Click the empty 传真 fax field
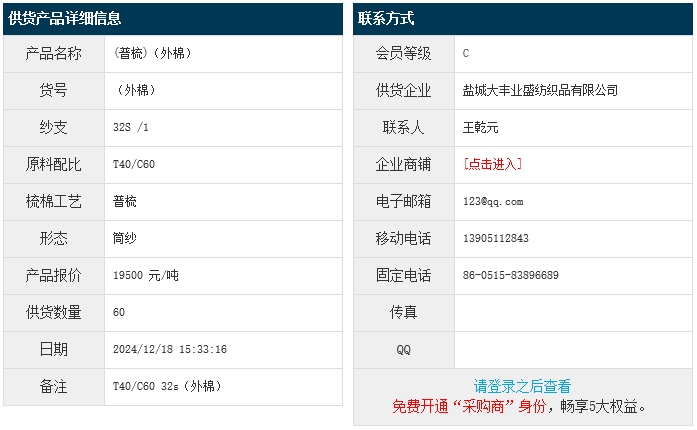The width and height of the screenshot is (697, 430). [572, 312]
